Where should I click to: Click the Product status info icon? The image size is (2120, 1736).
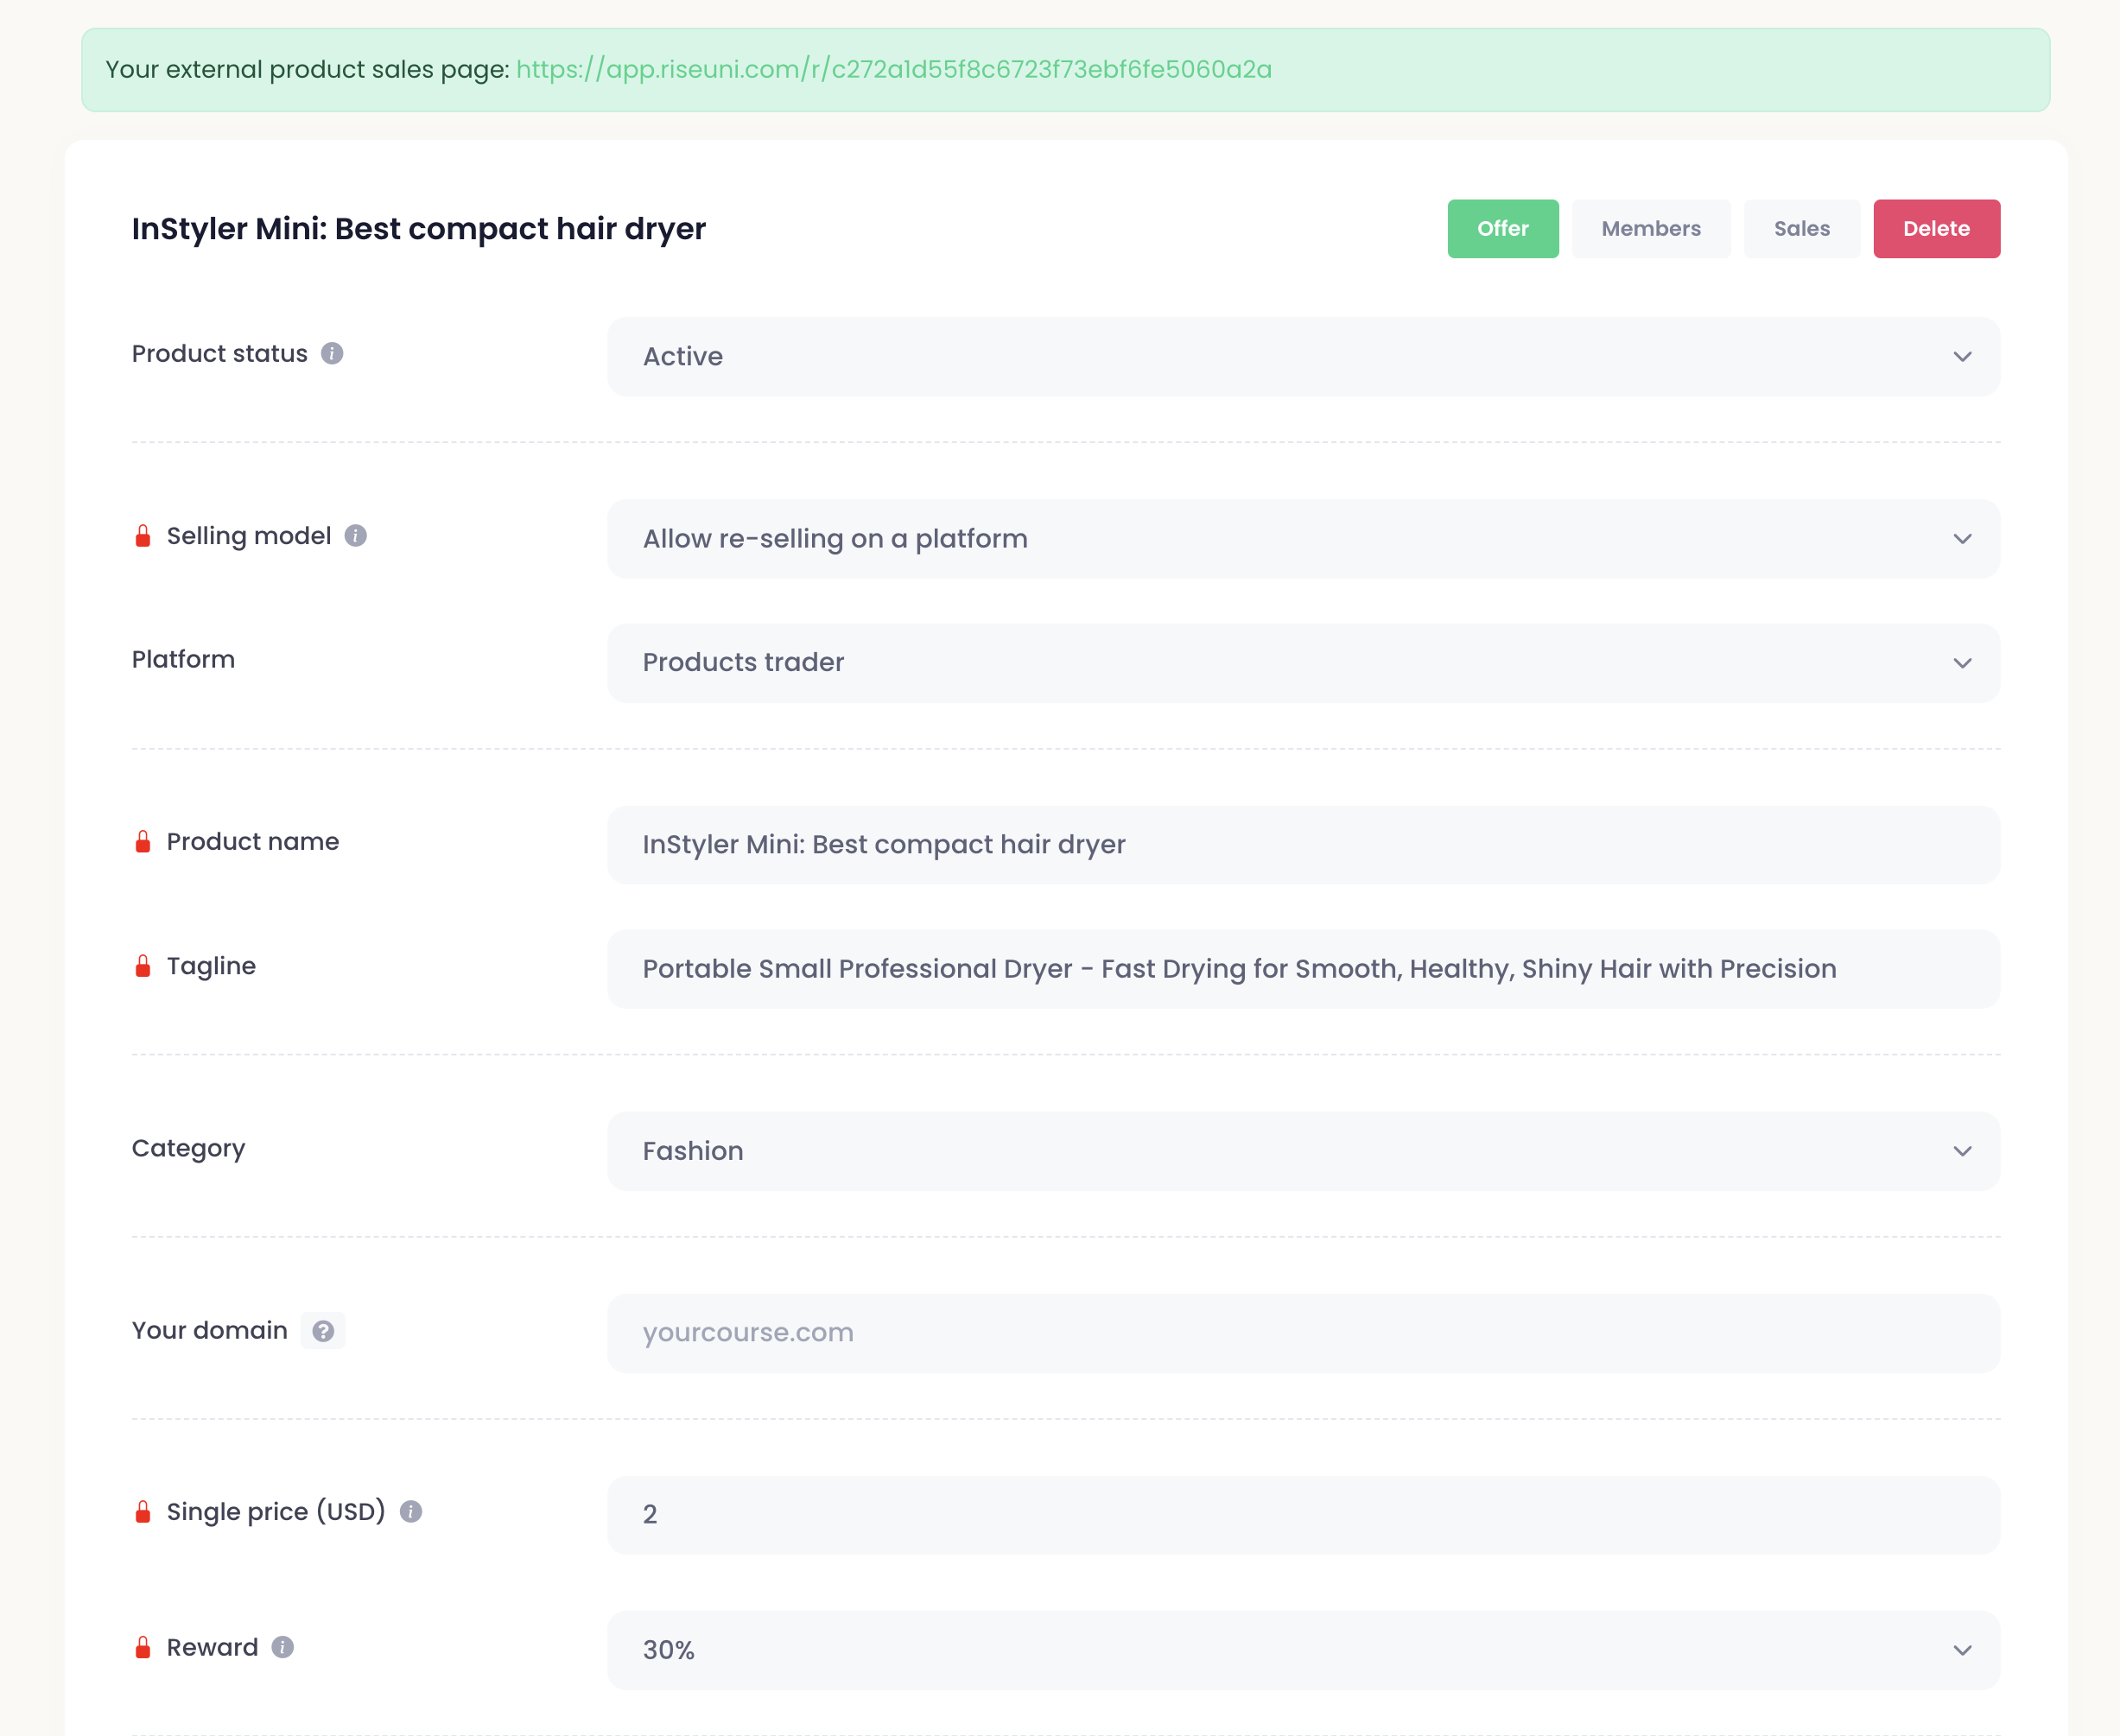click(x=332, y=354)
